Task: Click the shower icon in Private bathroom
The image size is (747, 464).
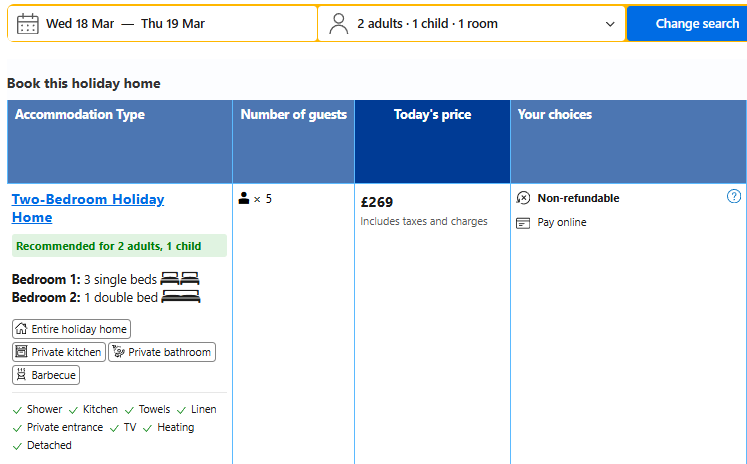Action: [x=118, y=352]
